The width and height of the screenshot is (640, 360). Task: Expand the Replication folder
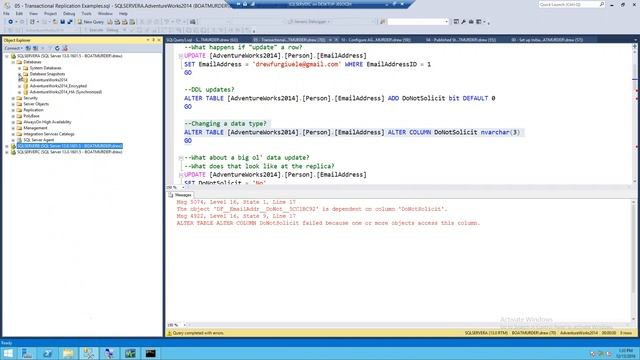coord(13,110)
